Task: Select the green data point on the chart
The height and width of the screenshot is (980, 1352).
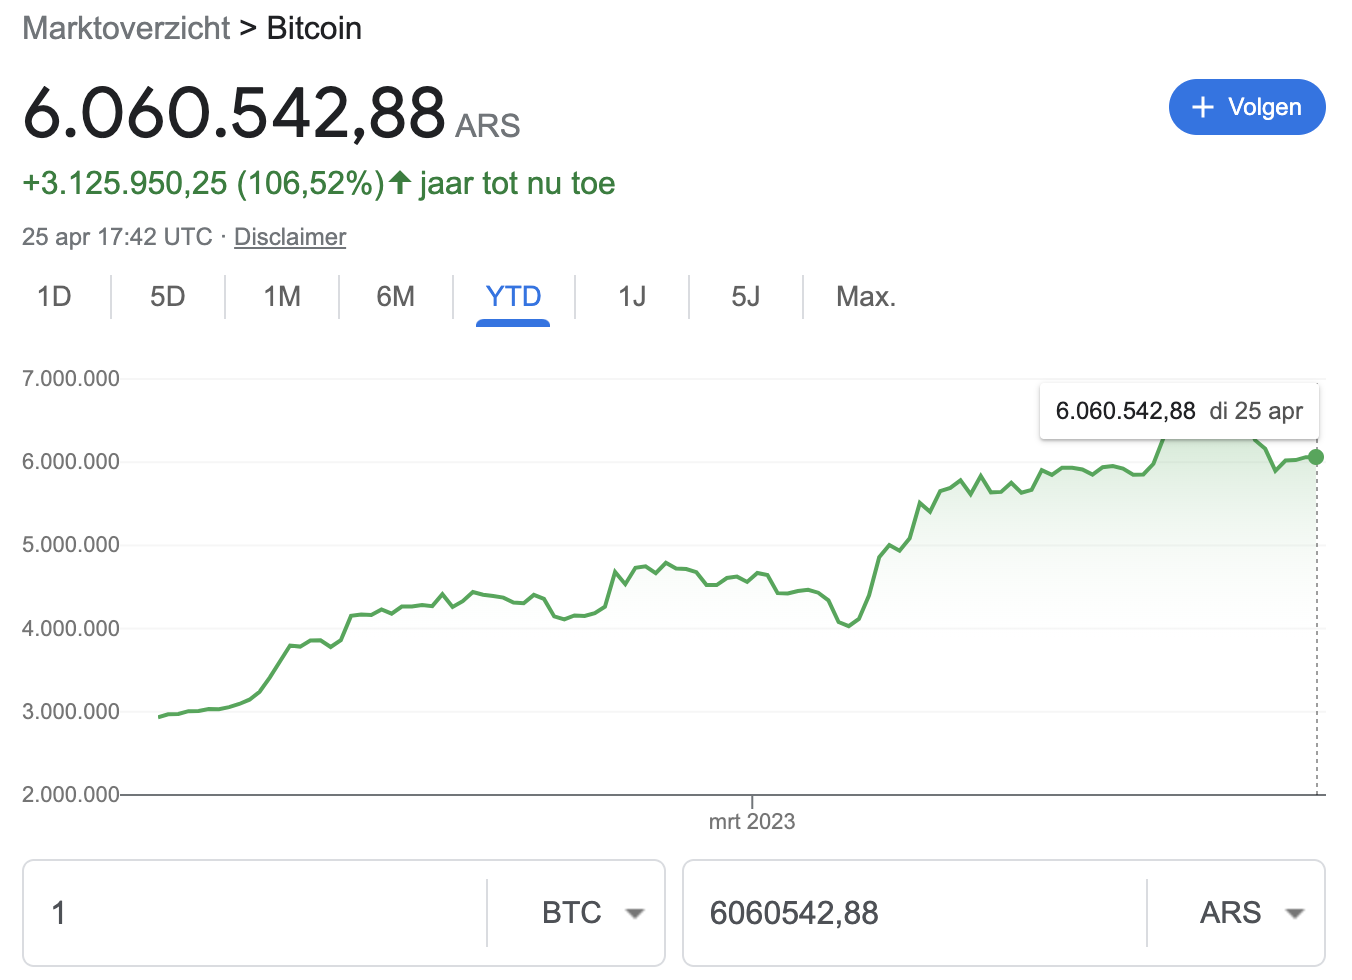Action: [1316, 457]
